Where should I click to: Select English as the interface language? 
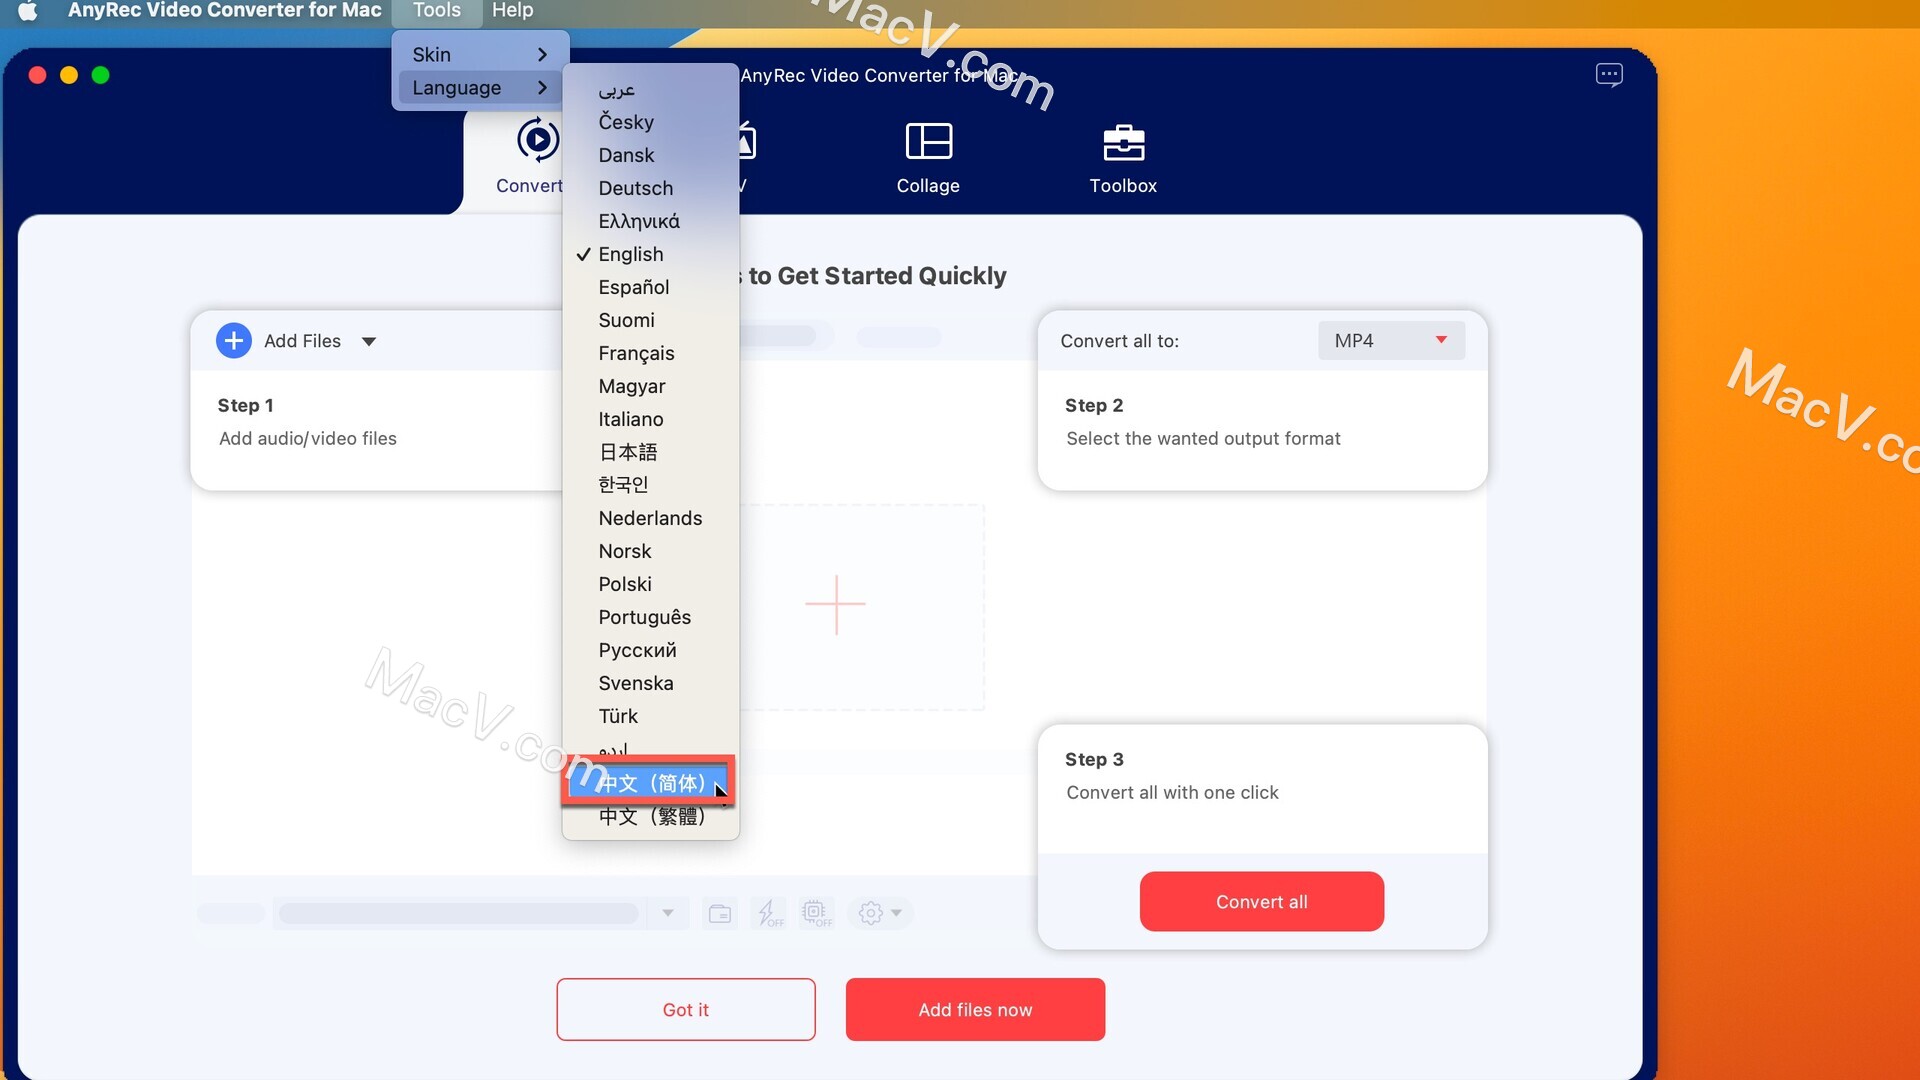point(630,253)
